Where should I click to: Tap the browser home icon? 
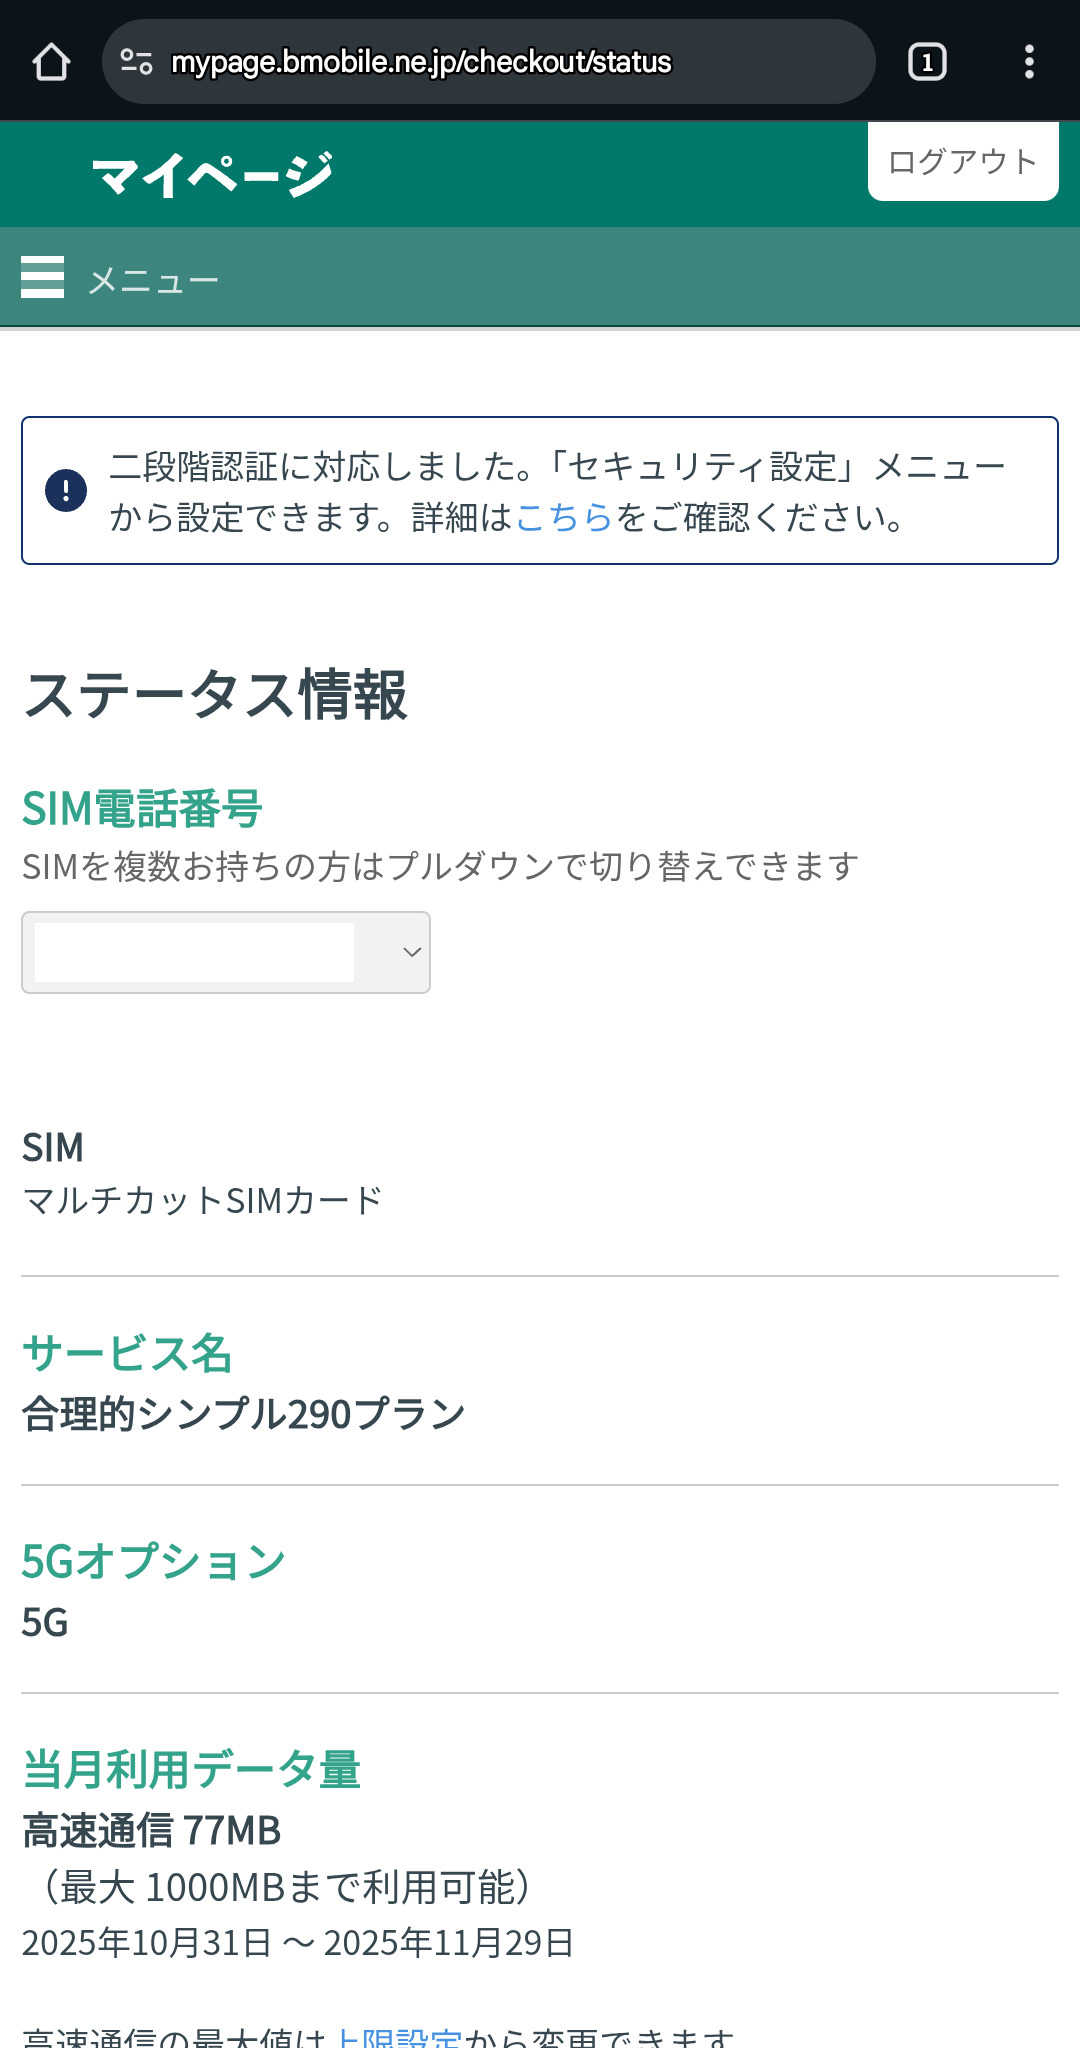pos(51,62)
